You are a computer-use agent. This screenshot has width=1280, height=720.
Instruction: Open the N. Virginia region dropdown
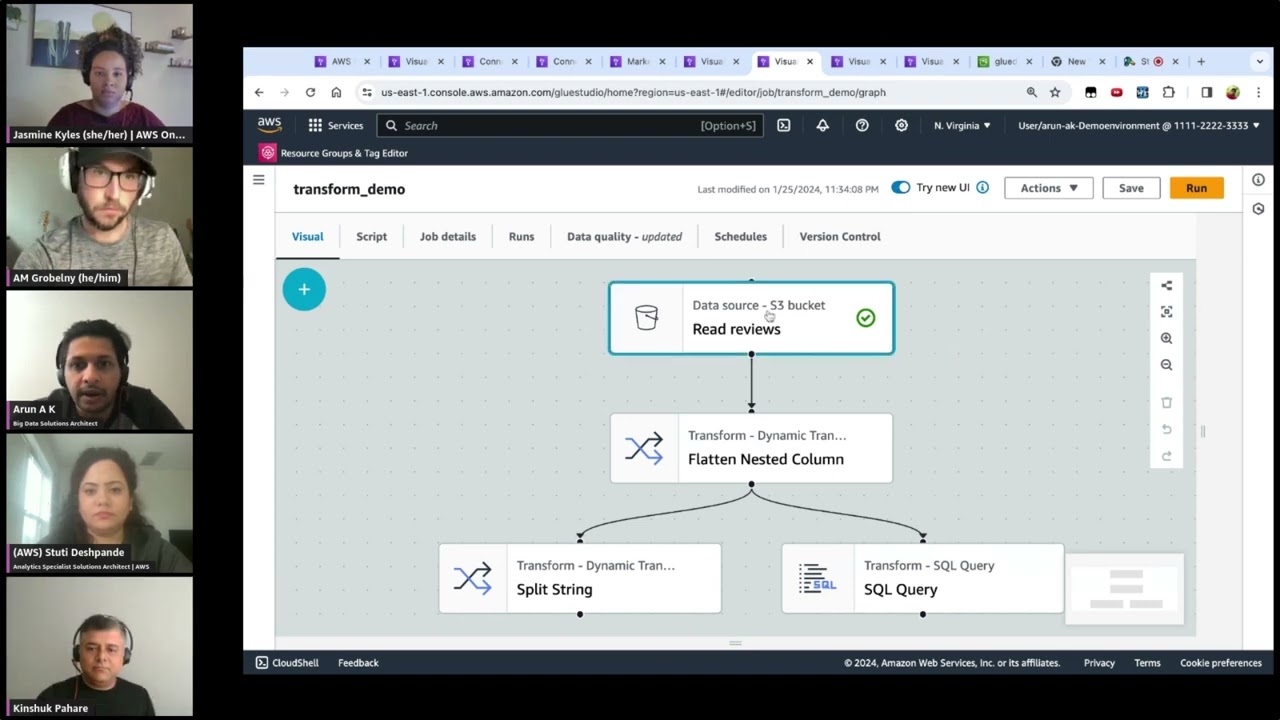coord(962,125)
